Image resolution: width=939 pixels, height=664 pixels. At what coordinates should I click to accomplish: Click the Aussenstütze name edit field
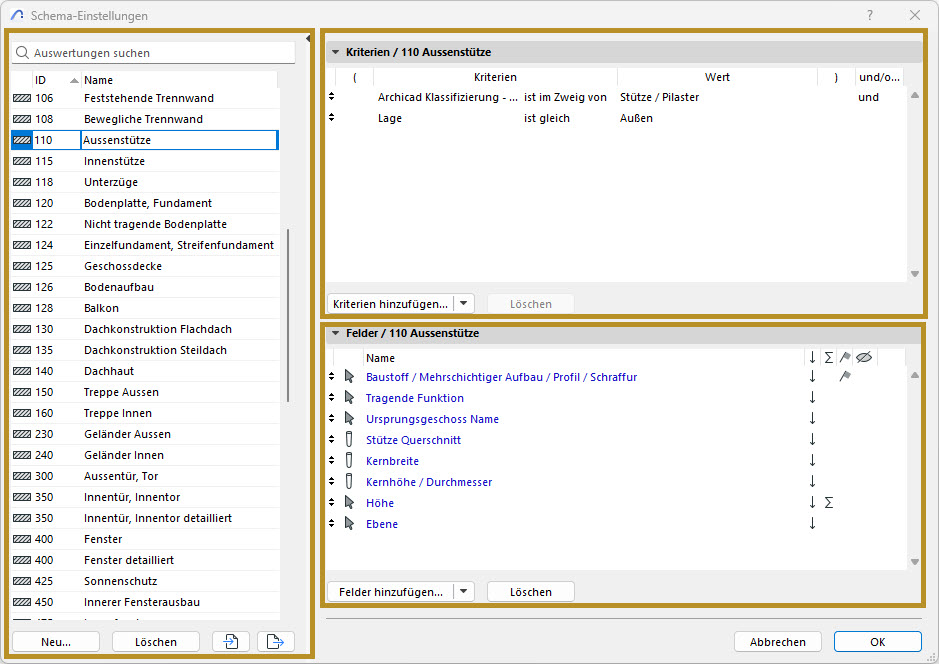[179, 140]
